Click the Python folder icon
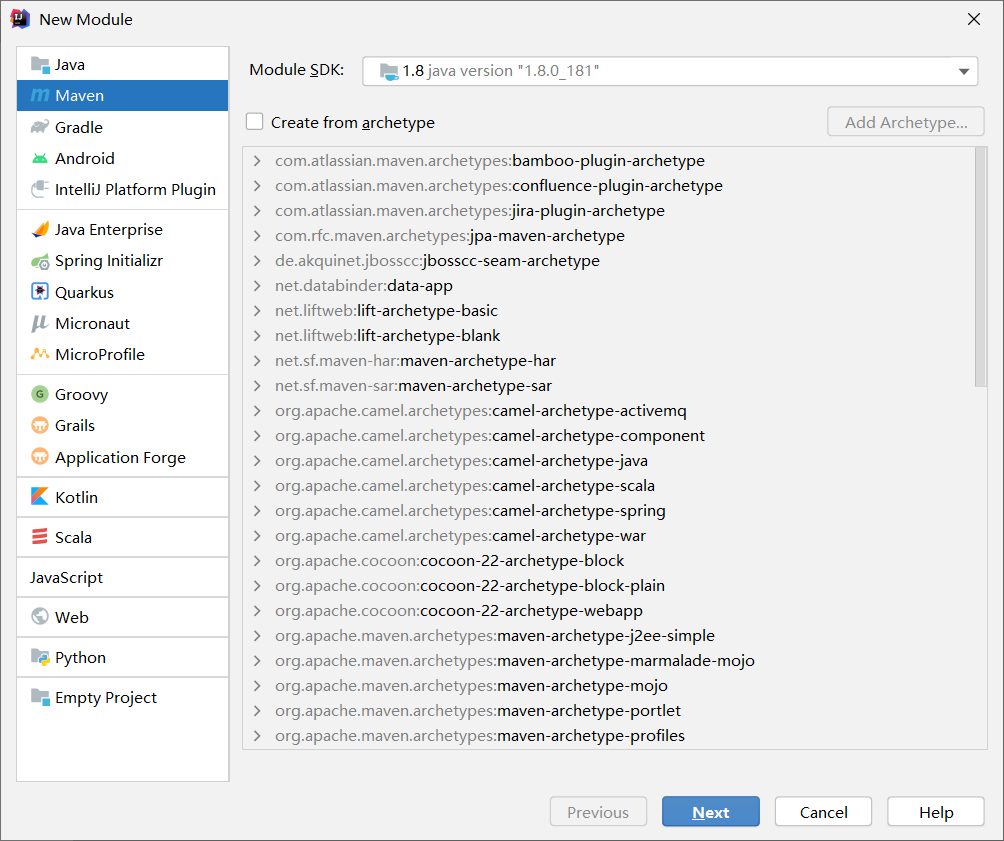 (40, 657)
